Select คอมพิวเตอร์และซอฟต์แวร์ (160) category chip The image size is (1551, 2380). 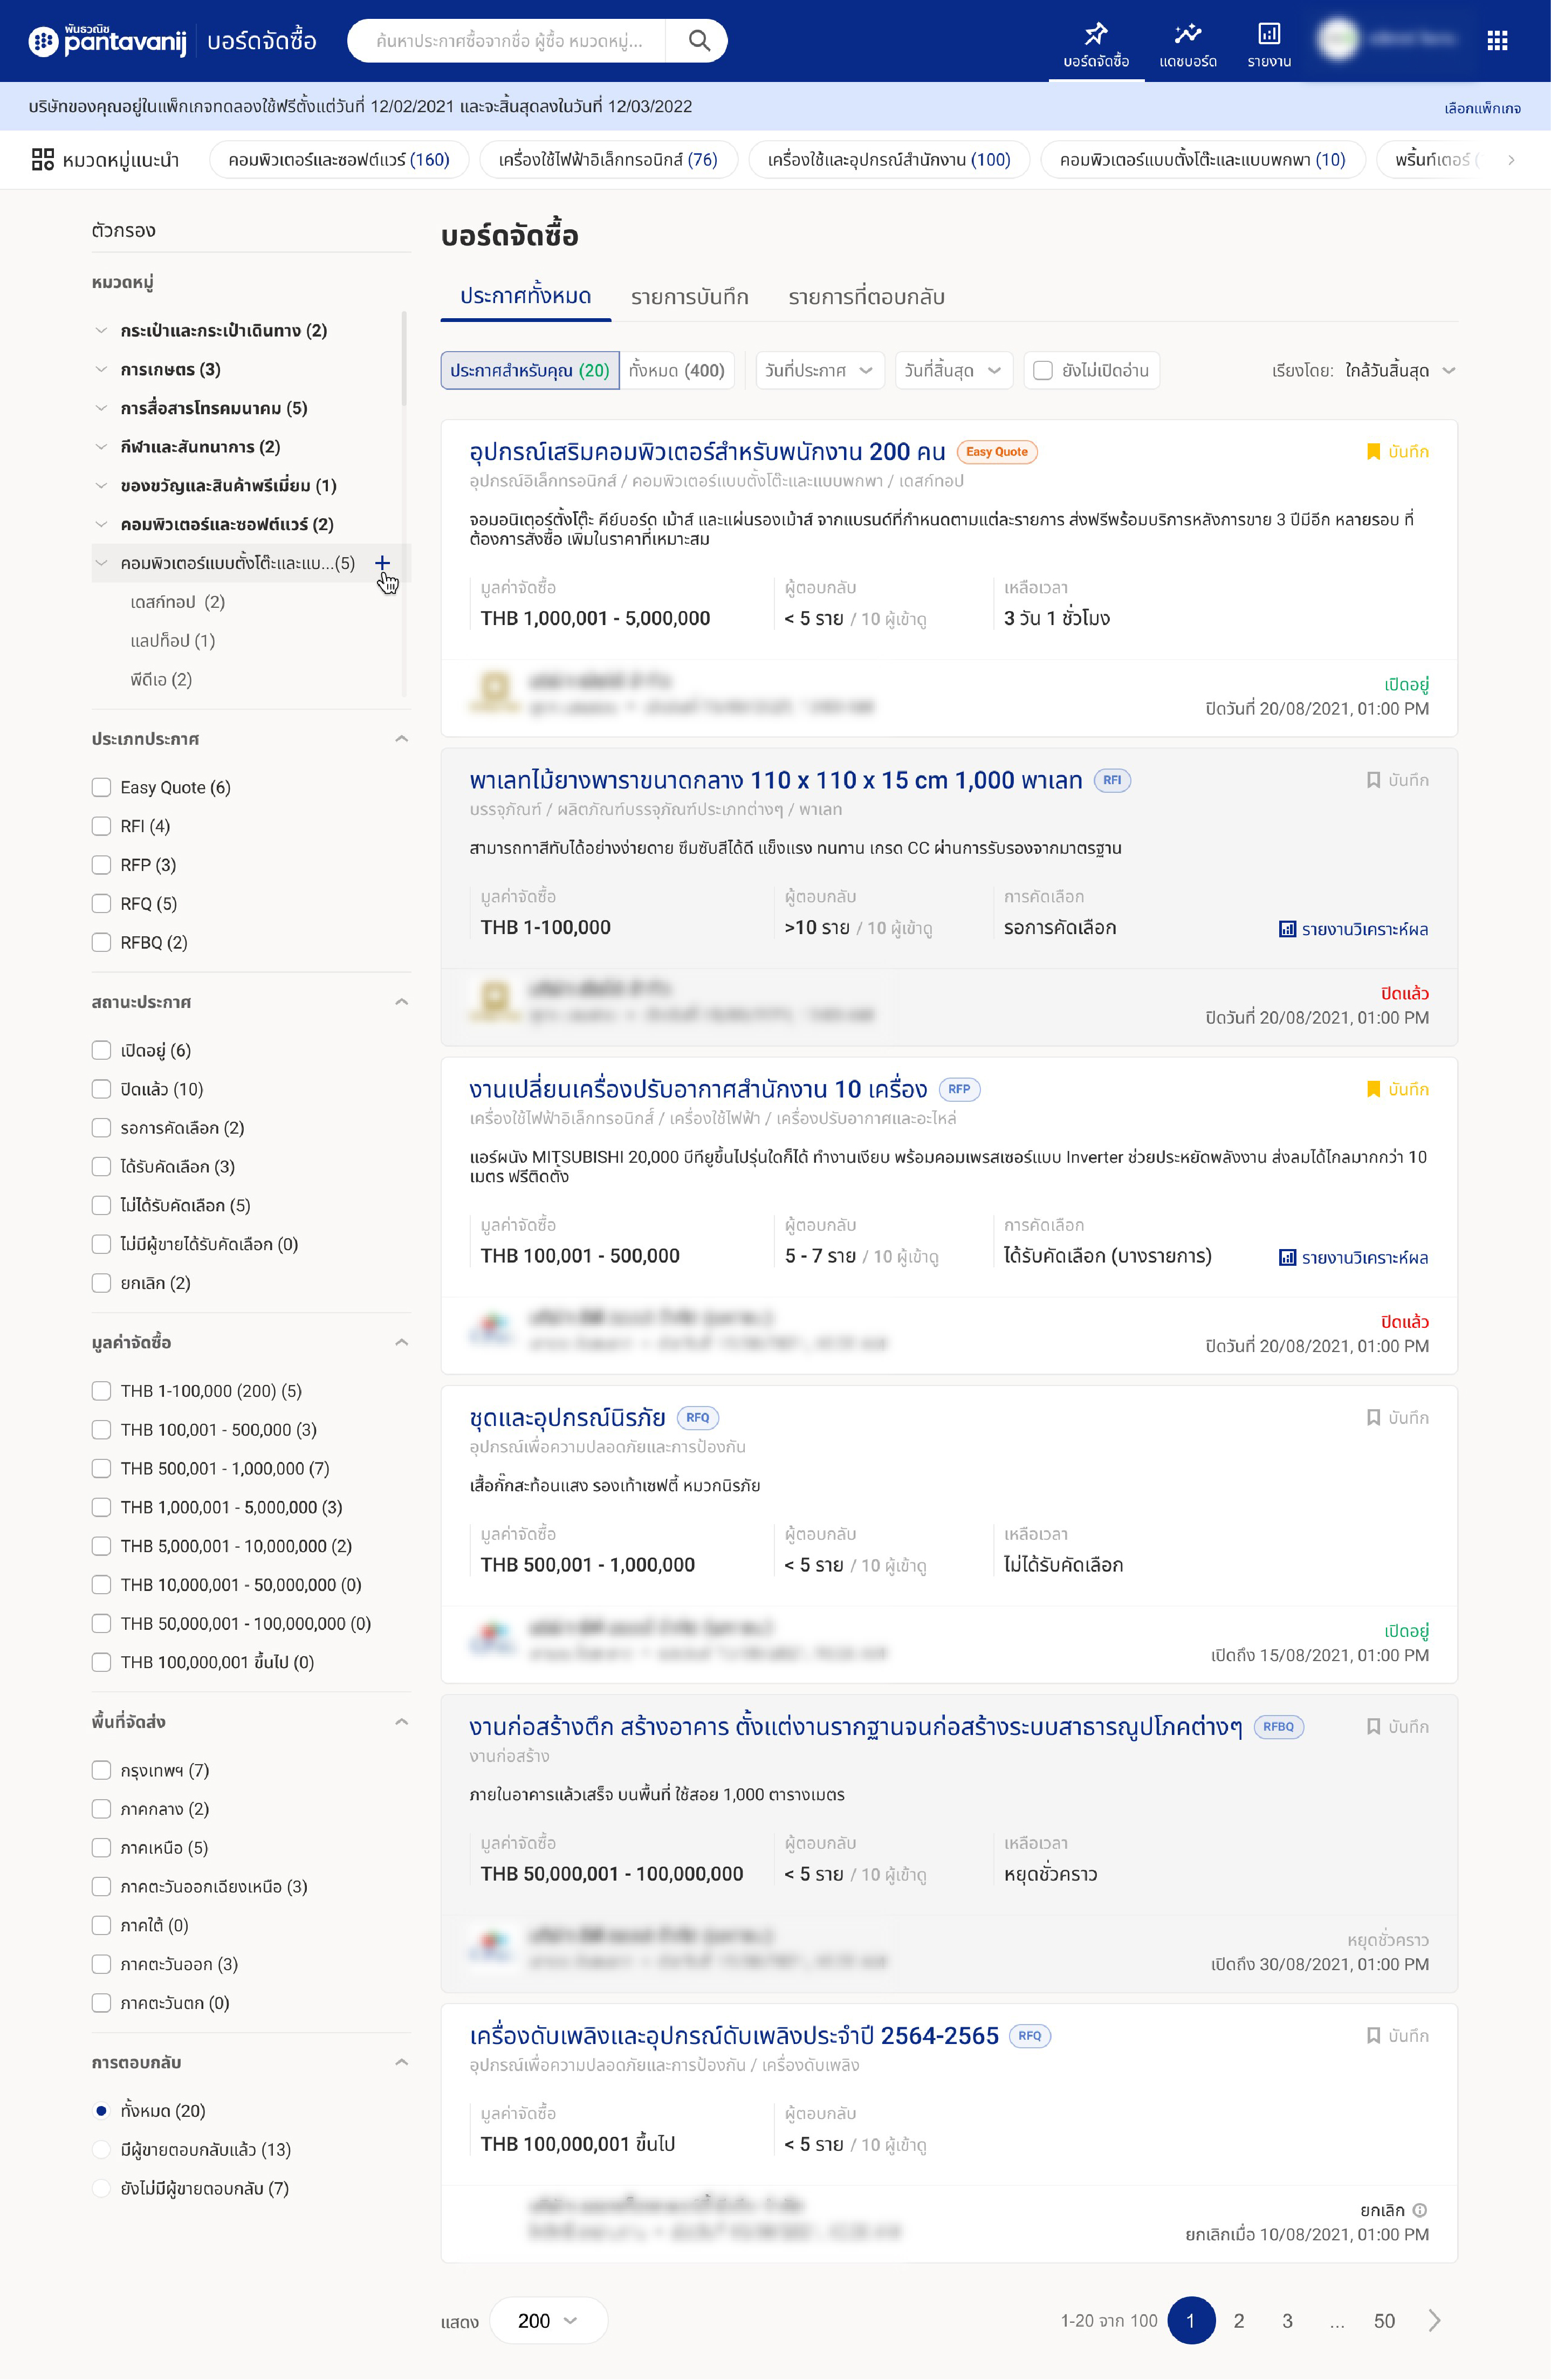coord(338,159)
